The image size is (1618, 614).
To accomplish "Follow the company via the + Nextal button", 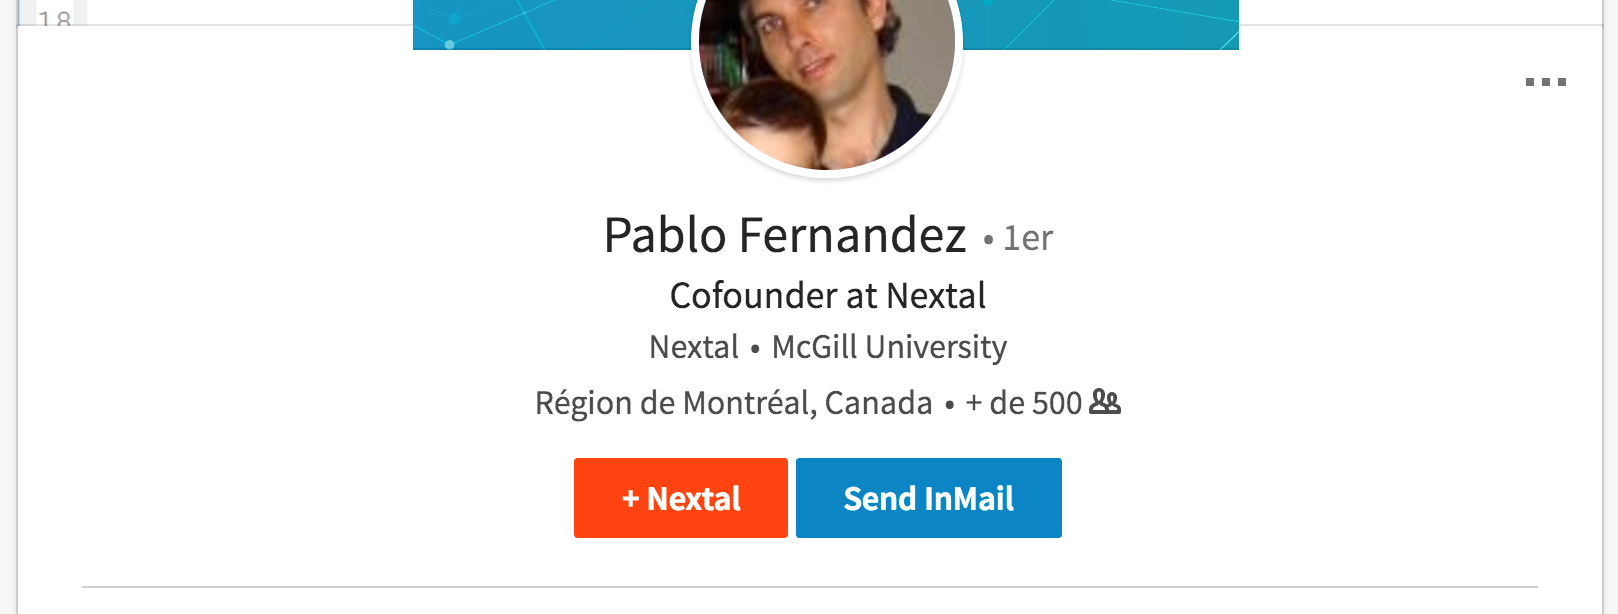I will 680,497.
